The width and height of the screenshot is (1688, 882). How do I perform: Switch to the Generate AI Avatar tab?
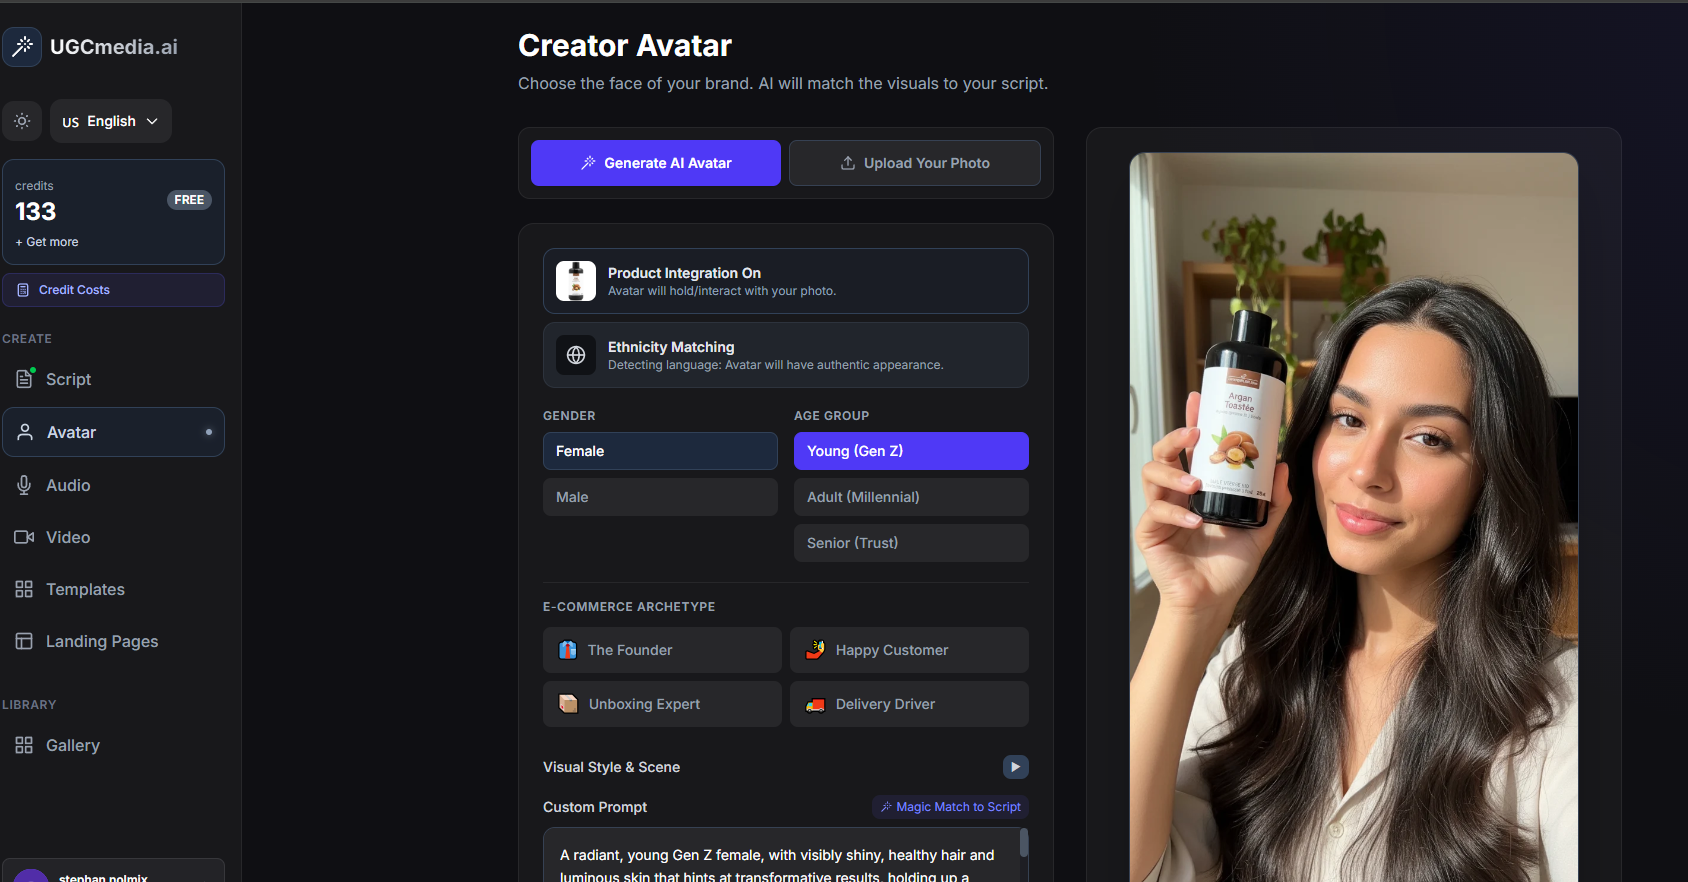click(x=656, y=163)
